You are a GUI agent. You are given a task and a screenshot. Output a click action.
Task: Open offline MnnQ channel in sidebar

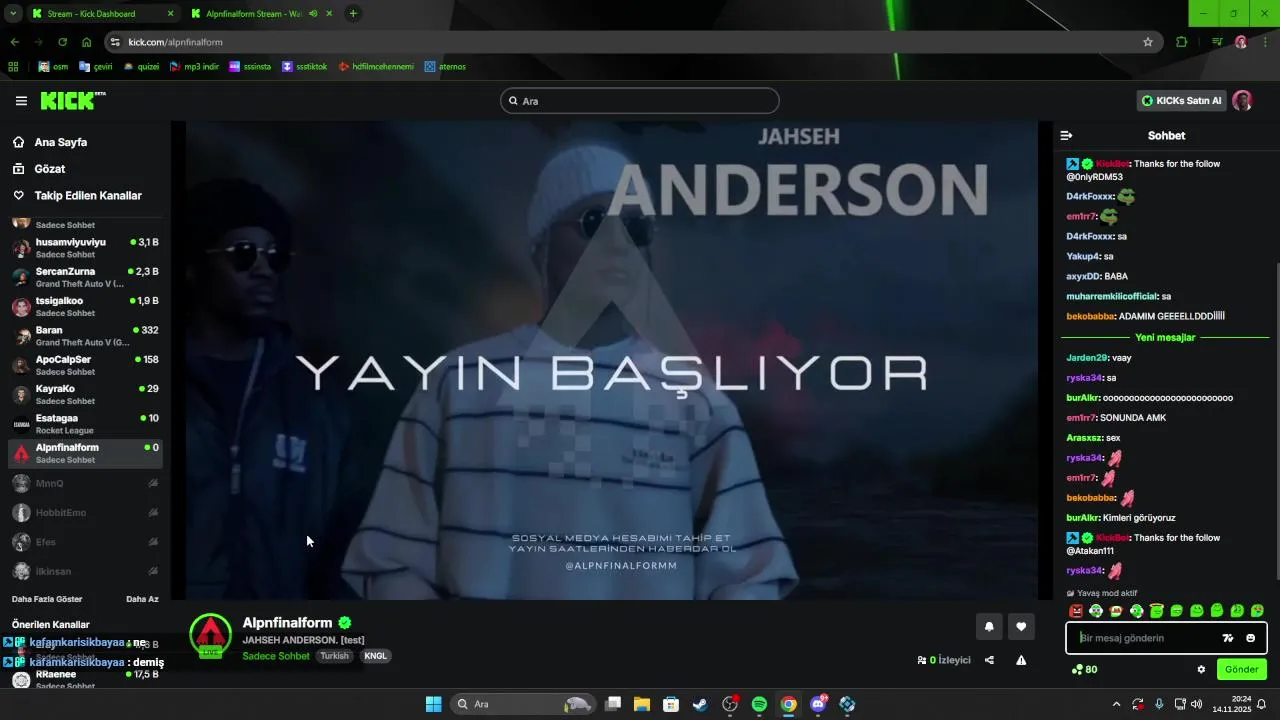[85, 483]
